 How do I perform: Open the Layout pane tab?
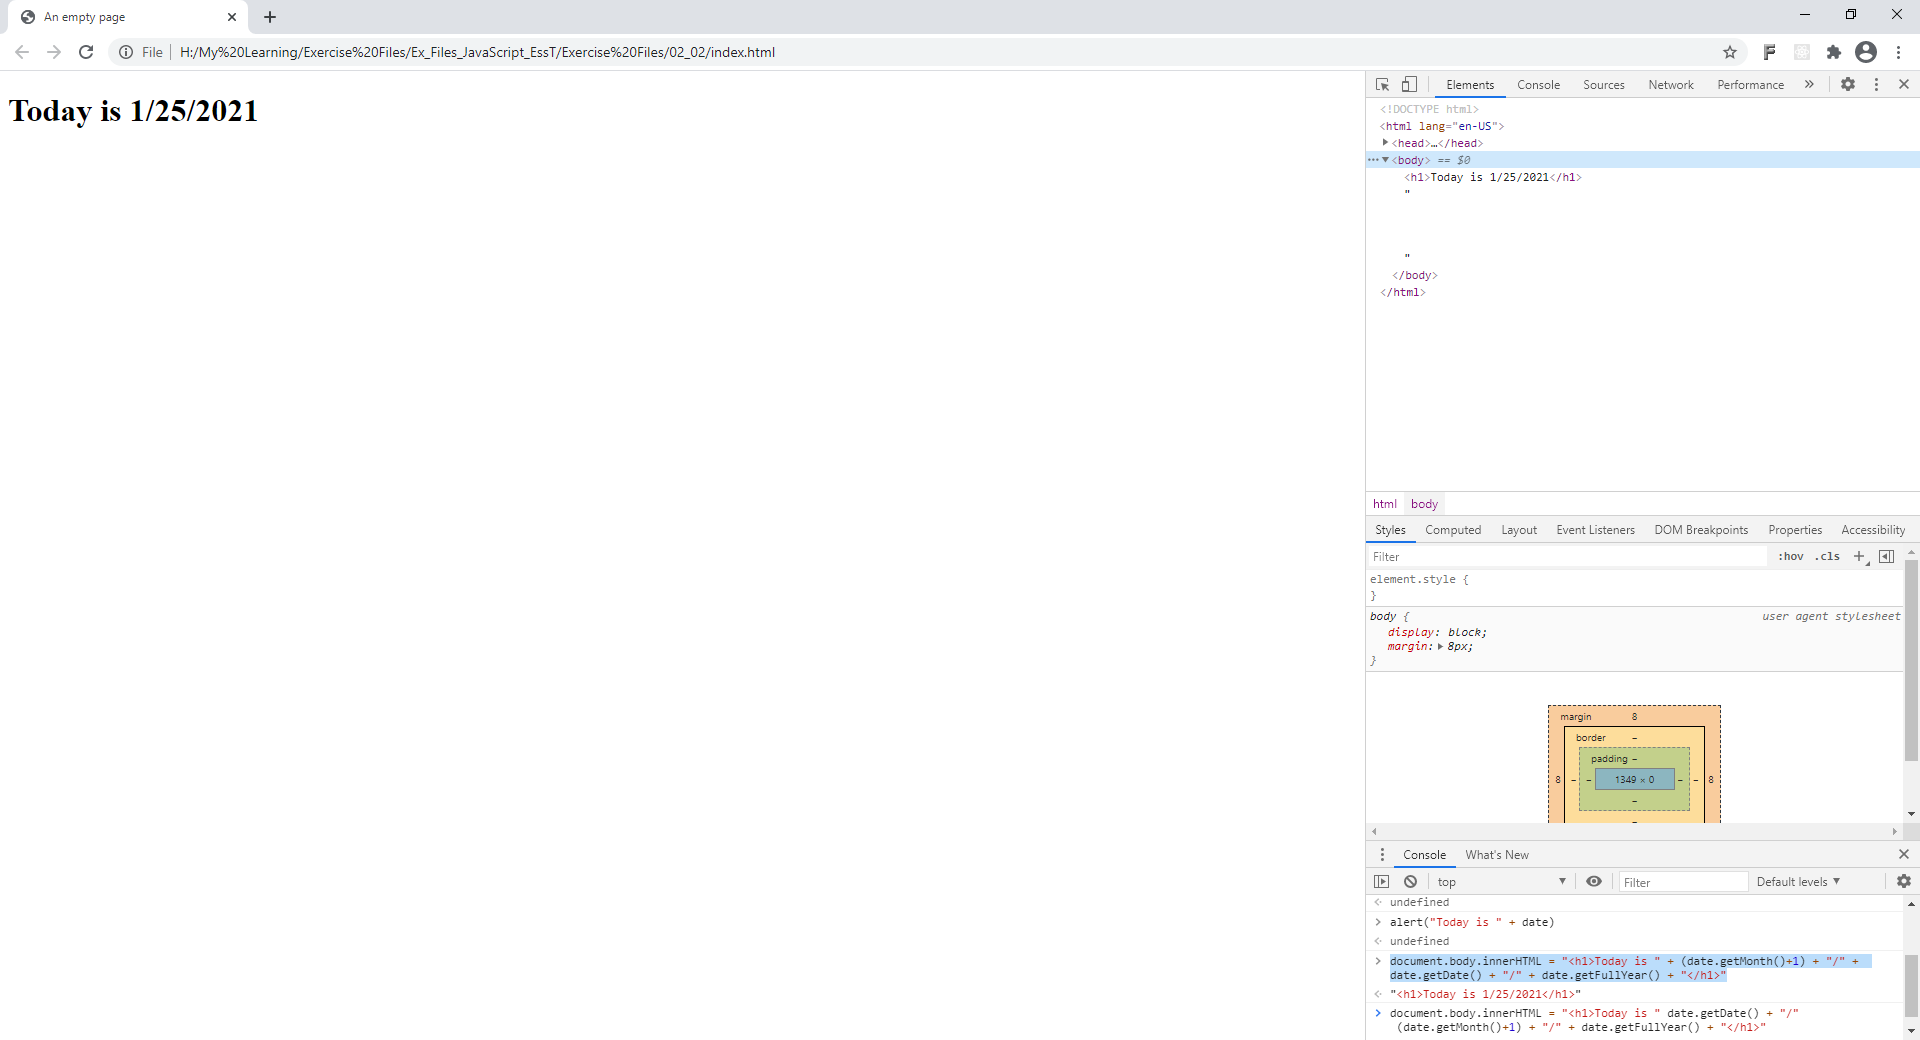(1519, 530)
